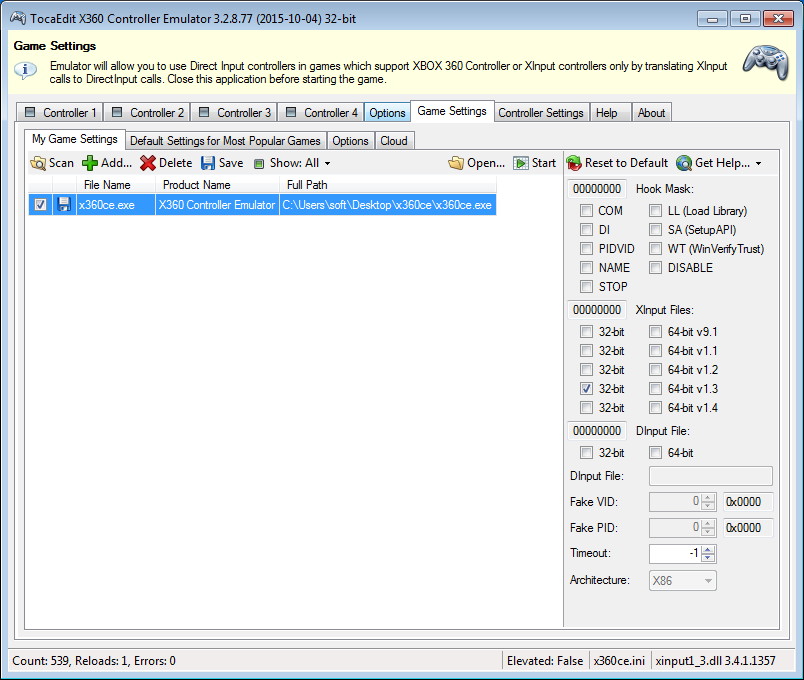Open the Architecture X86 combo box
Image resolution: width=804 pixels, height=680 pixels.
pos(682,581)
